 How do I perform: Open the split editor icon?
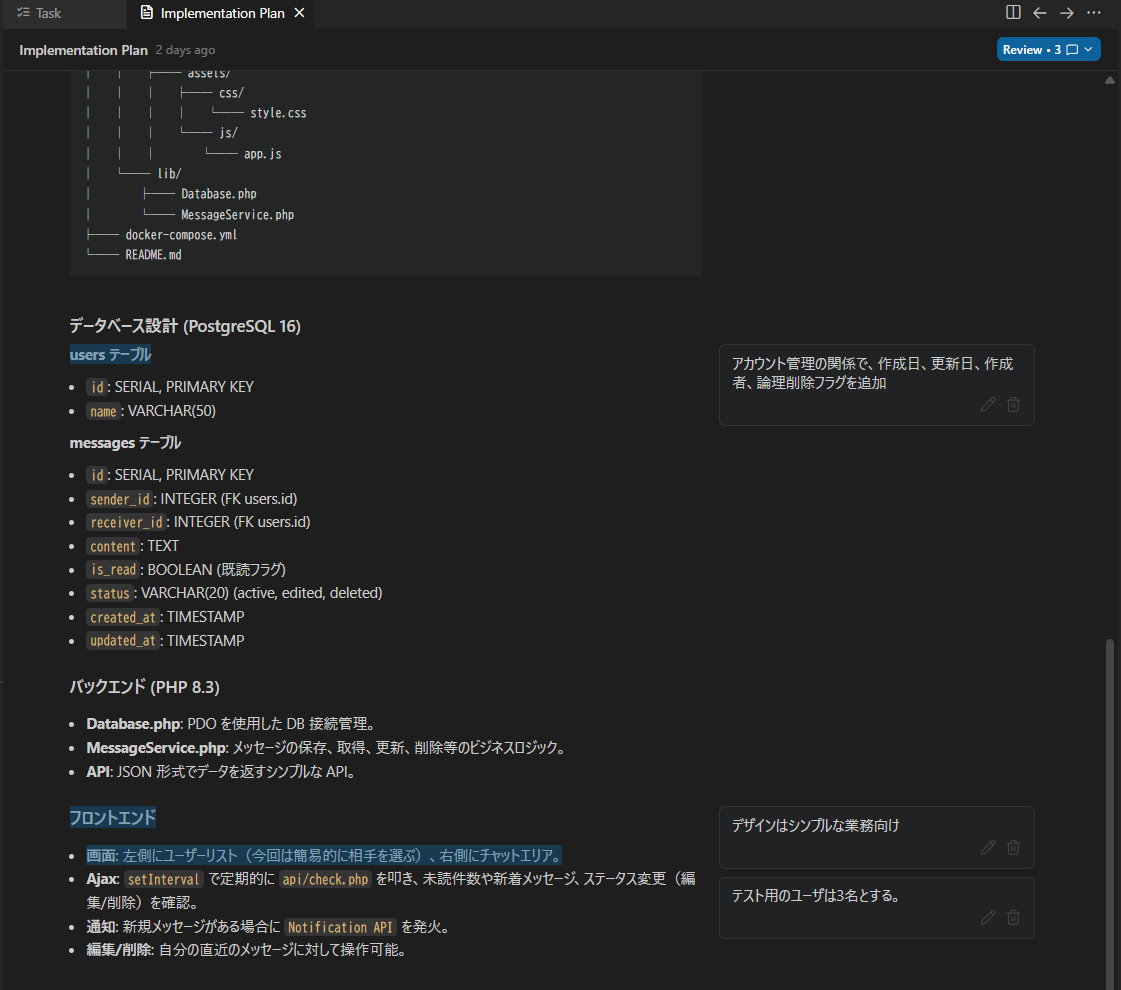(x=1013, y=13)
